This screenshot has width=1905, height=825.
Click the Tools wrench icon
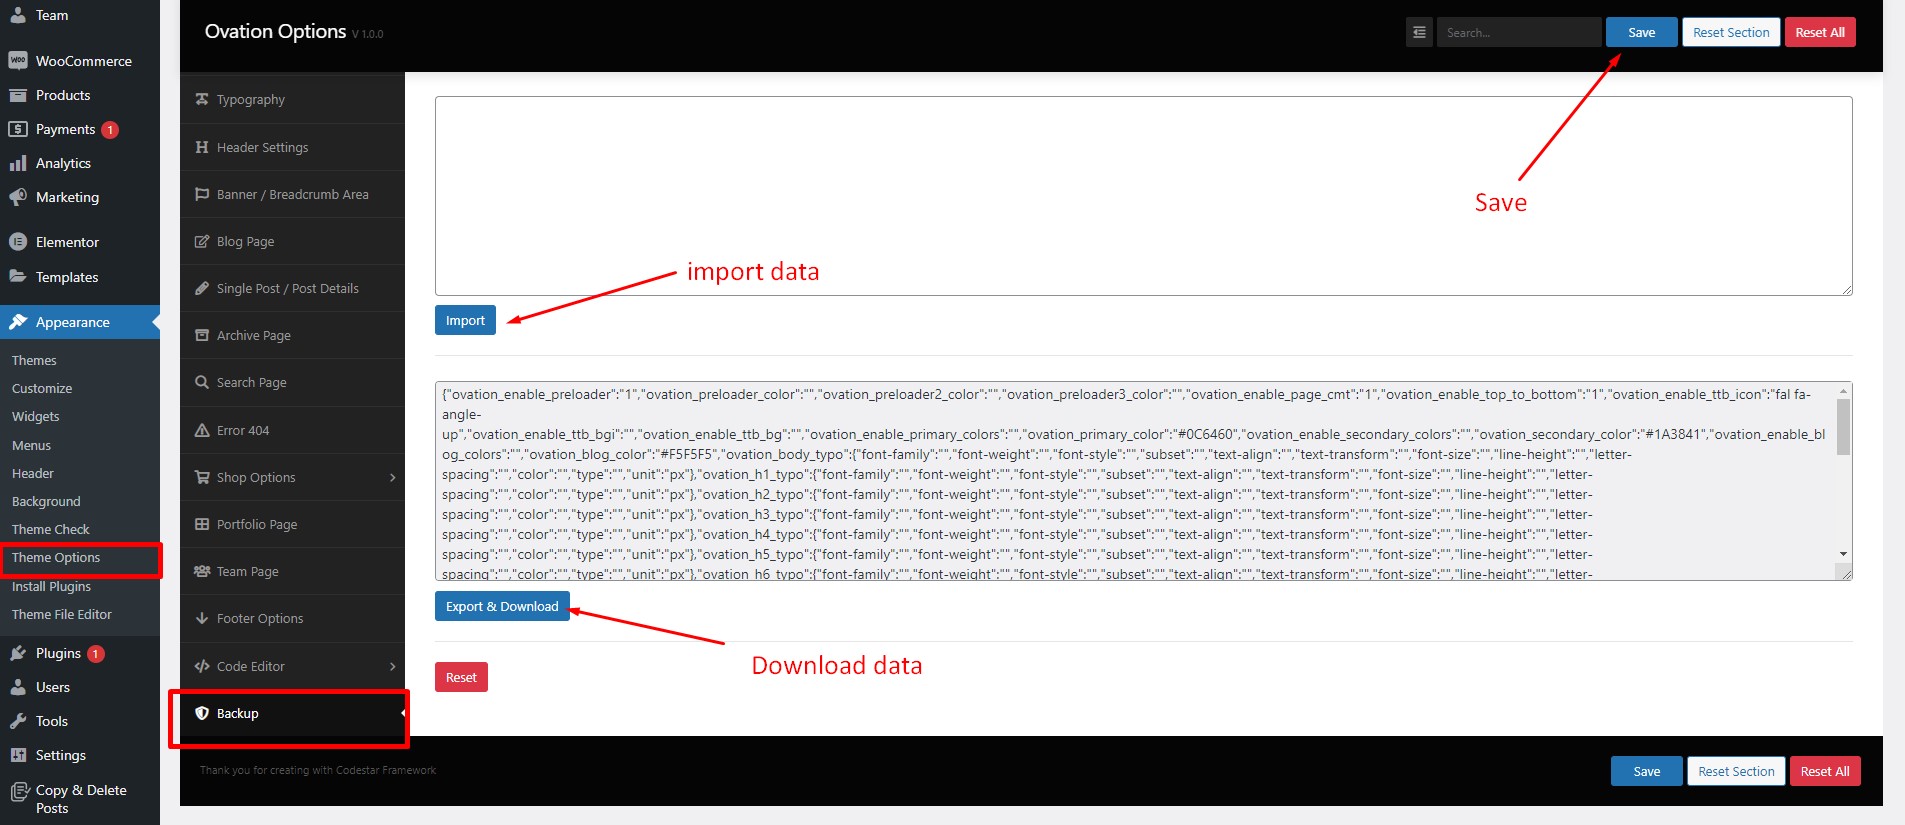[x=18, y=721]
